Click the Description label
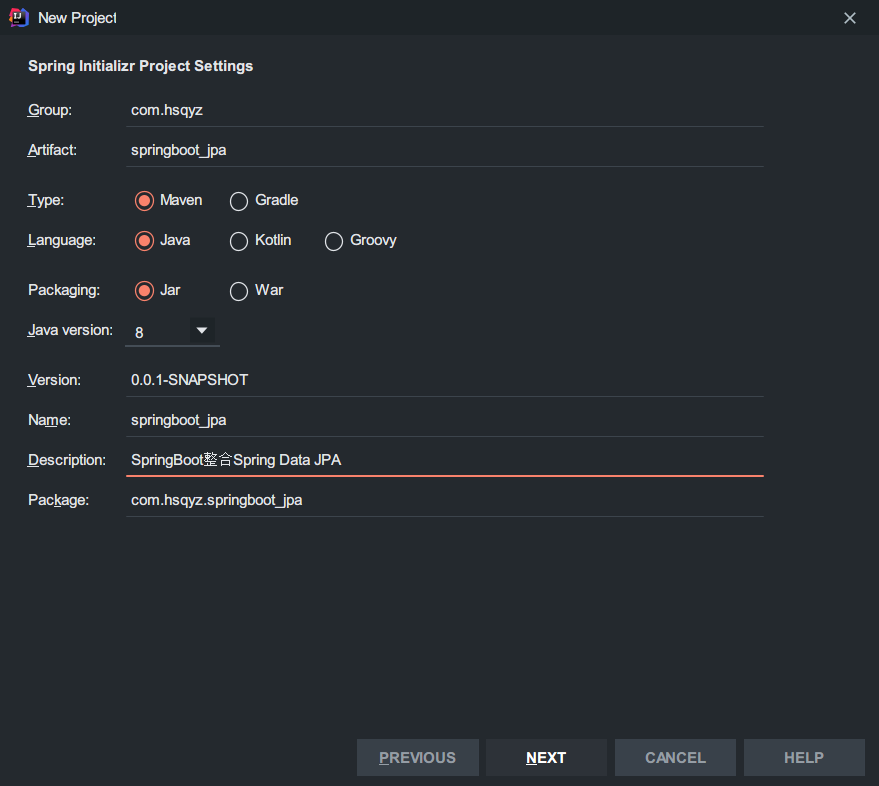879x786 pixels. pos(67,460)
